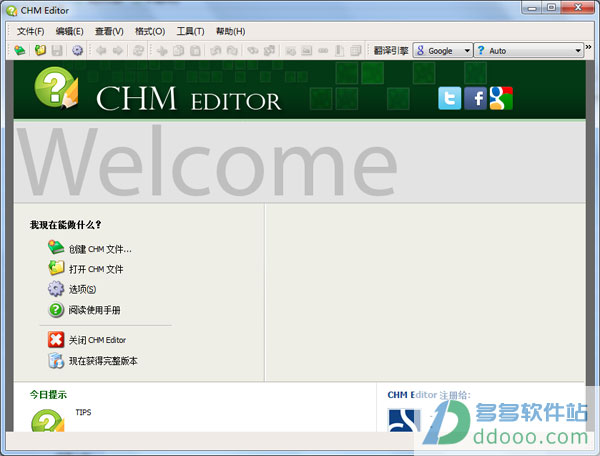
Task: Click the green book icon beside 创建 CHM 文件
Action: tap(56, 248)
